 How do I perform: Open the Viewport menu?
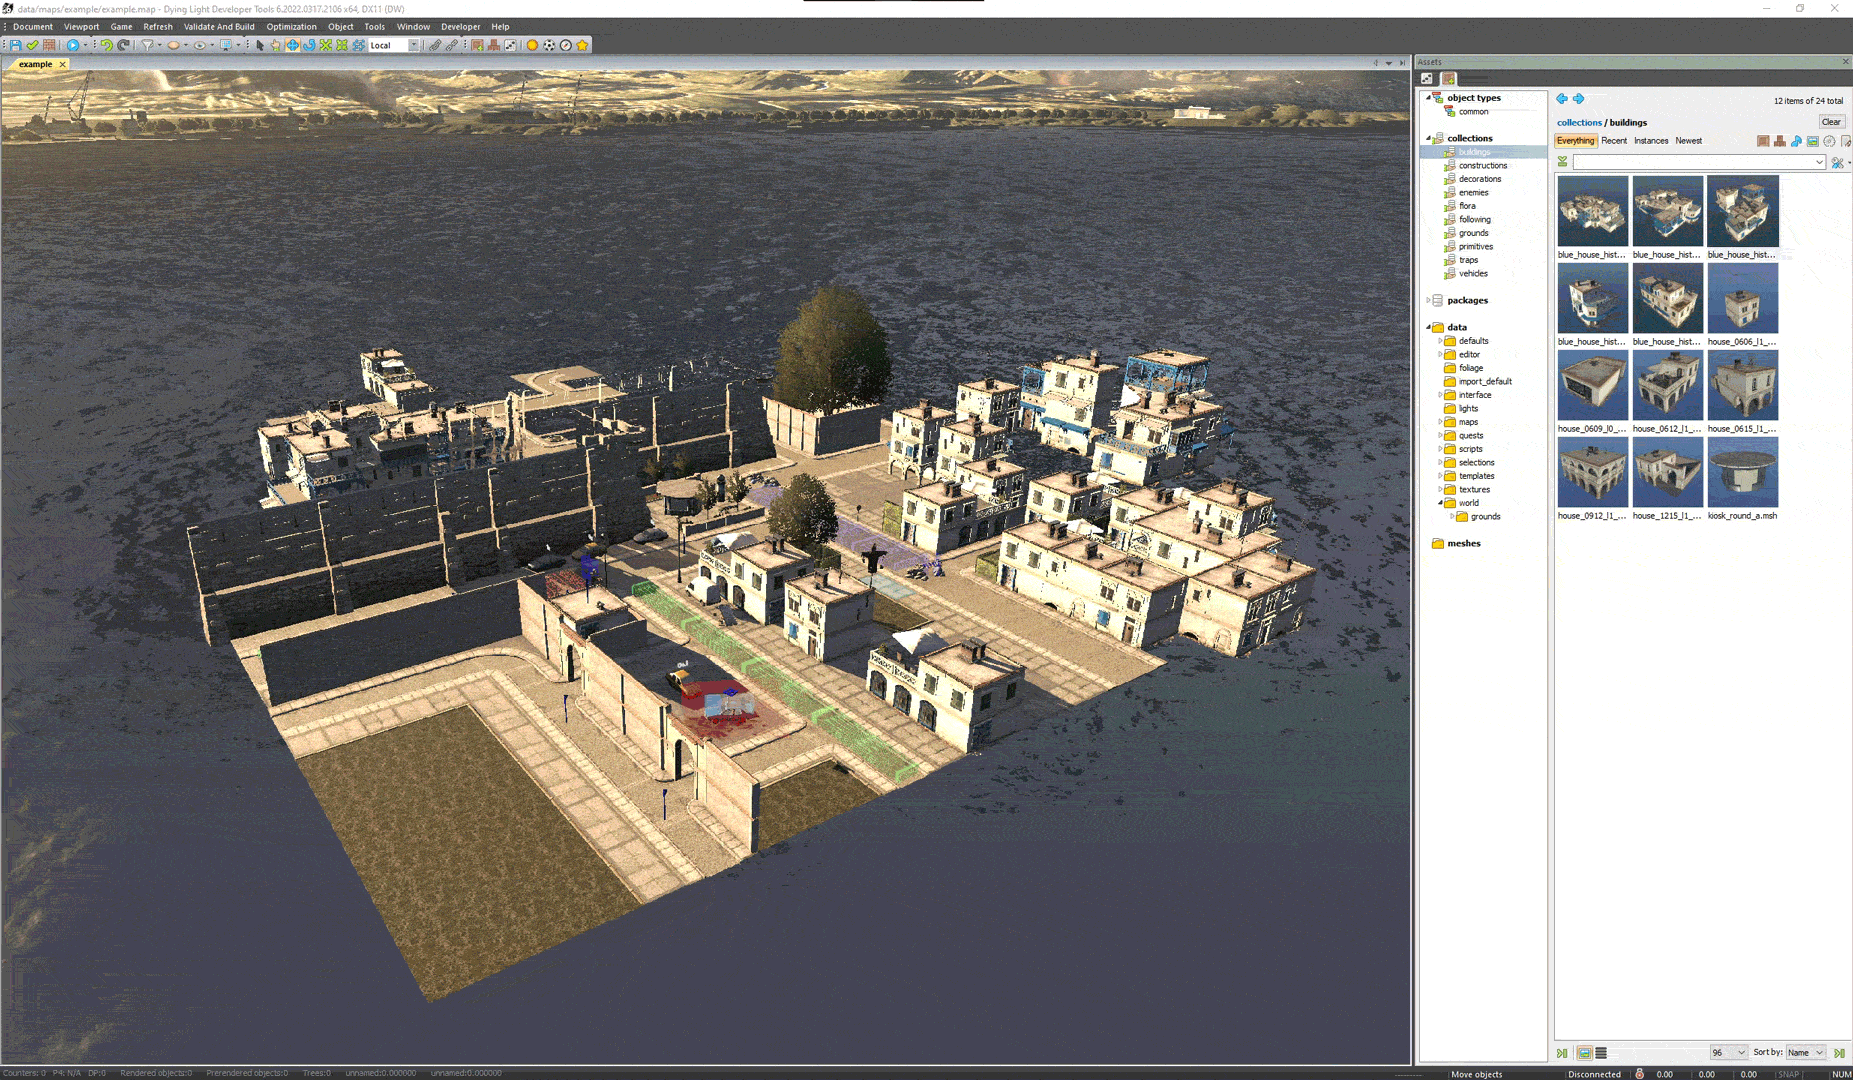[81, 27]
